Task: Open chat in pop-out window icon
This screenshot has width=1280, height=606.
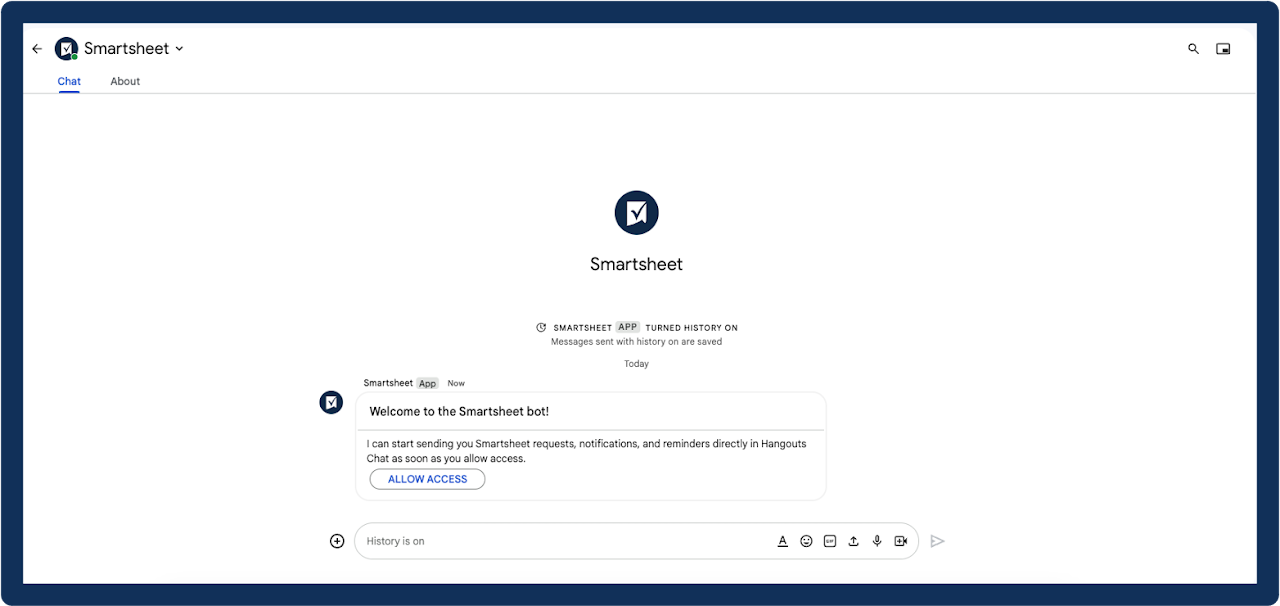Action: tap(1223, 48)
